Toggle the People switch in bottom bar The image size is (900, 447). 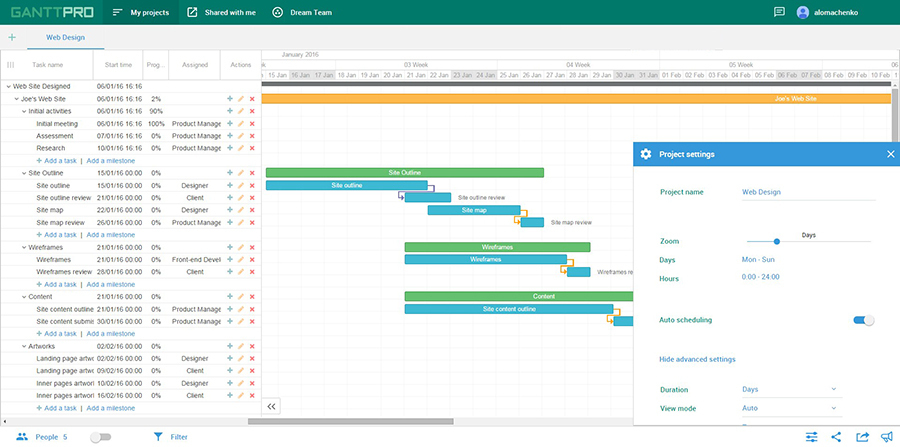[101, 437]
